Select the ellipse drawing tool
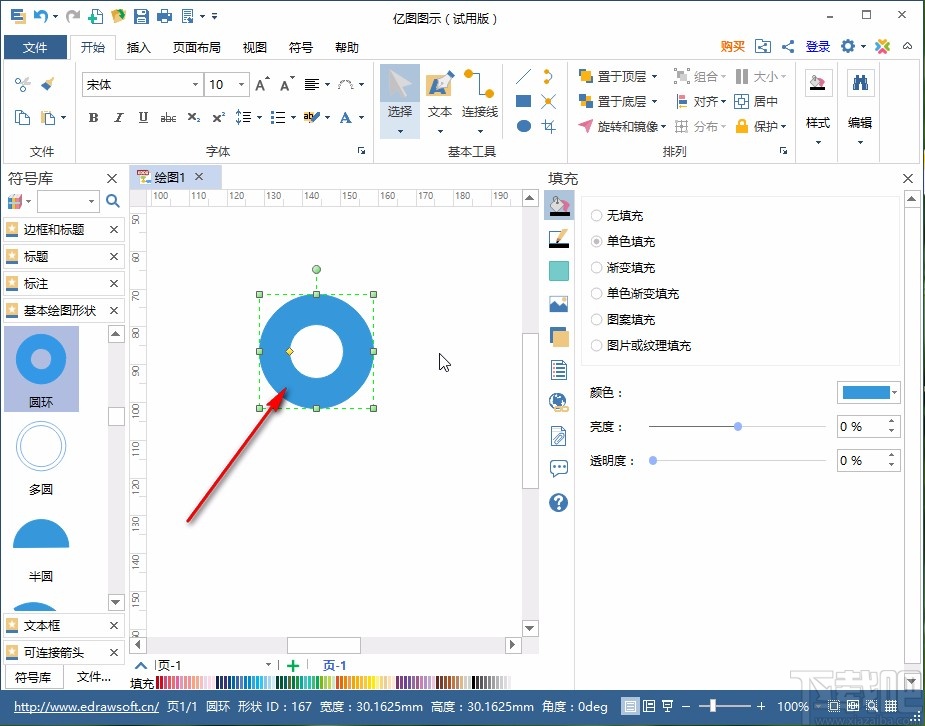Image resolution: width=925 pixels, height=726 pixels. [x=523, y=126]
